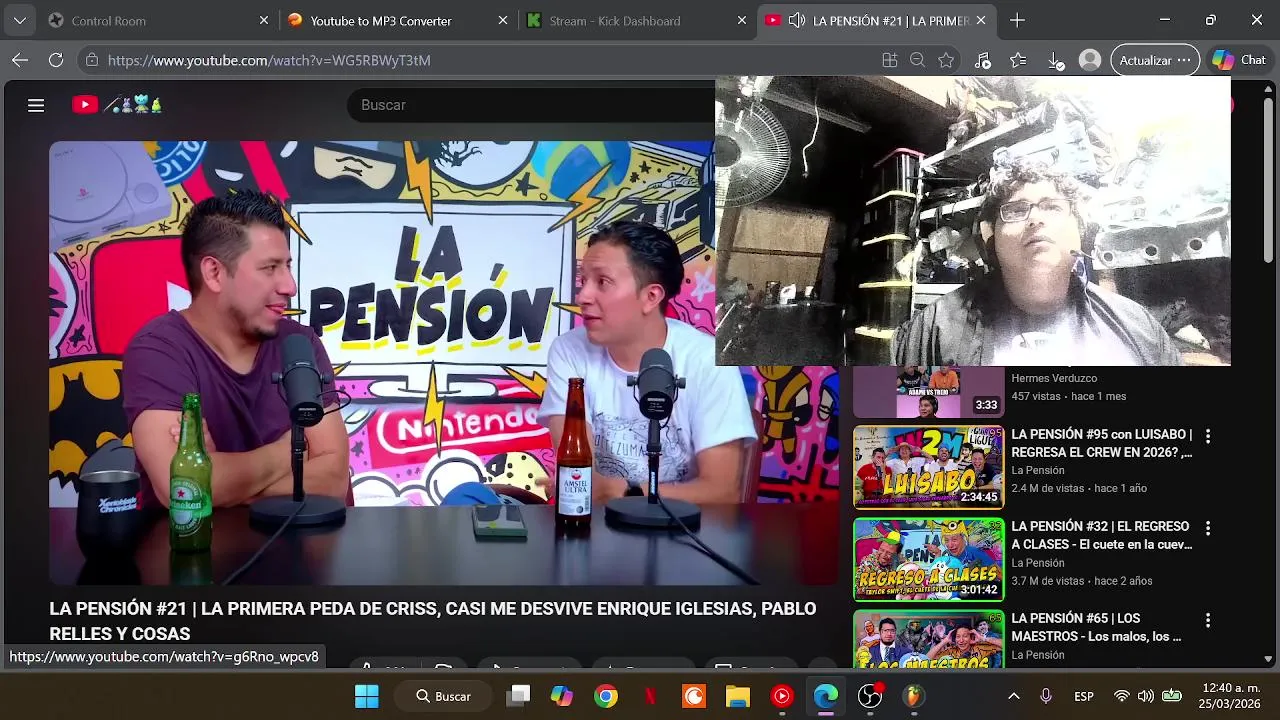Open the YouTube guide hamburger menu

(x=36, y=105)
